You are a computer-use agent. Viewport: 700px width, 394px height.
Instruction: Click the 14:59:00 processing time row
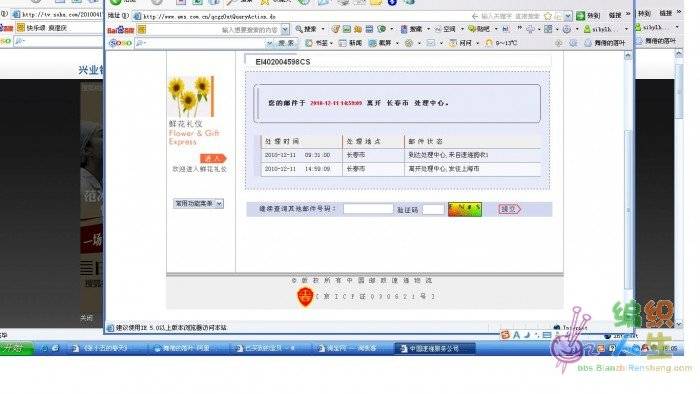[400, 169]
